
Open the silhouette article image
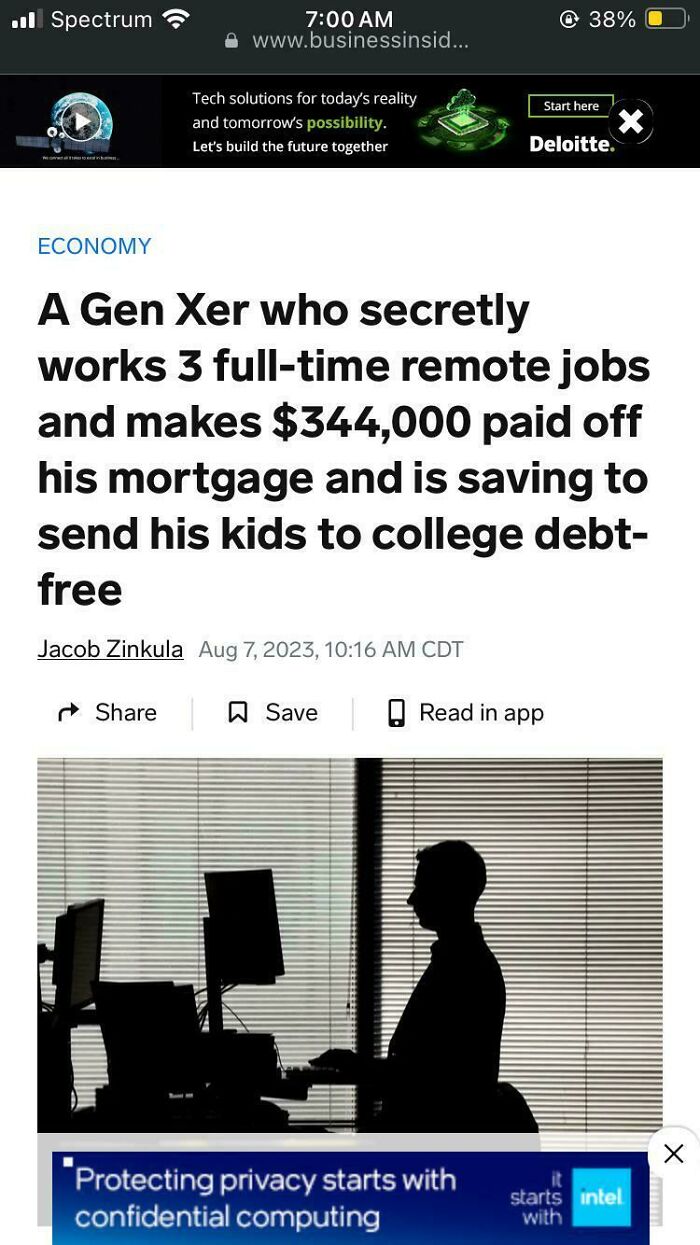tap(350, 945)
